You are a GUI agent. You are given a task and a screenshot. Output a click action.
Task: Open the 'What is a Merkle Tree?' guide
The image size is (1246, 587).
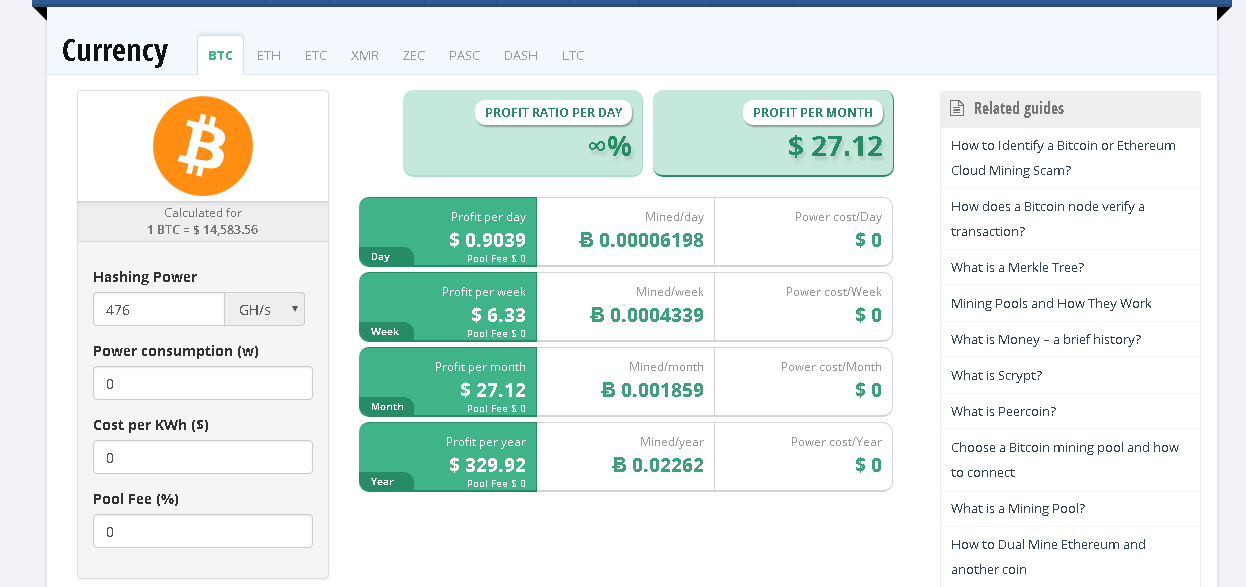point(1017,267)
